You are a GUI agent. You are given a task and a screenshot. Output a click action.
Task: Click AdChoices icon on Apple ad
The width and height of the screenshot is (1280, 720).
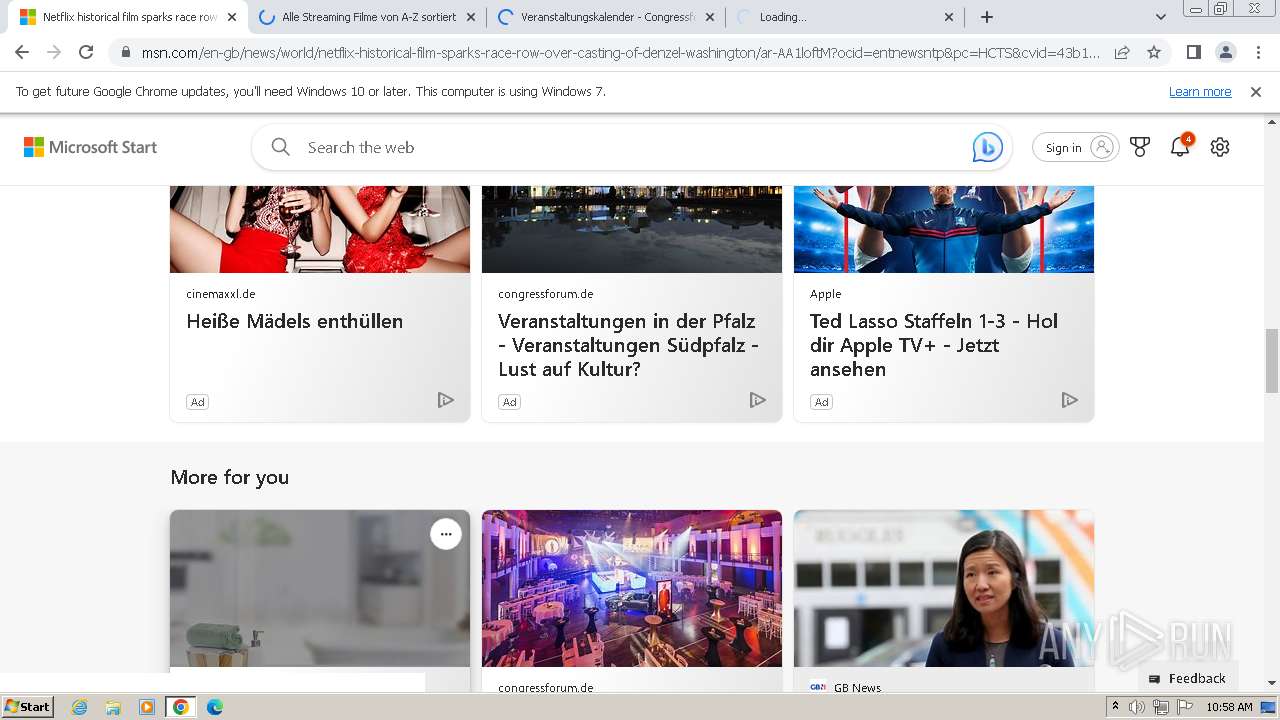coord(1070,400)
